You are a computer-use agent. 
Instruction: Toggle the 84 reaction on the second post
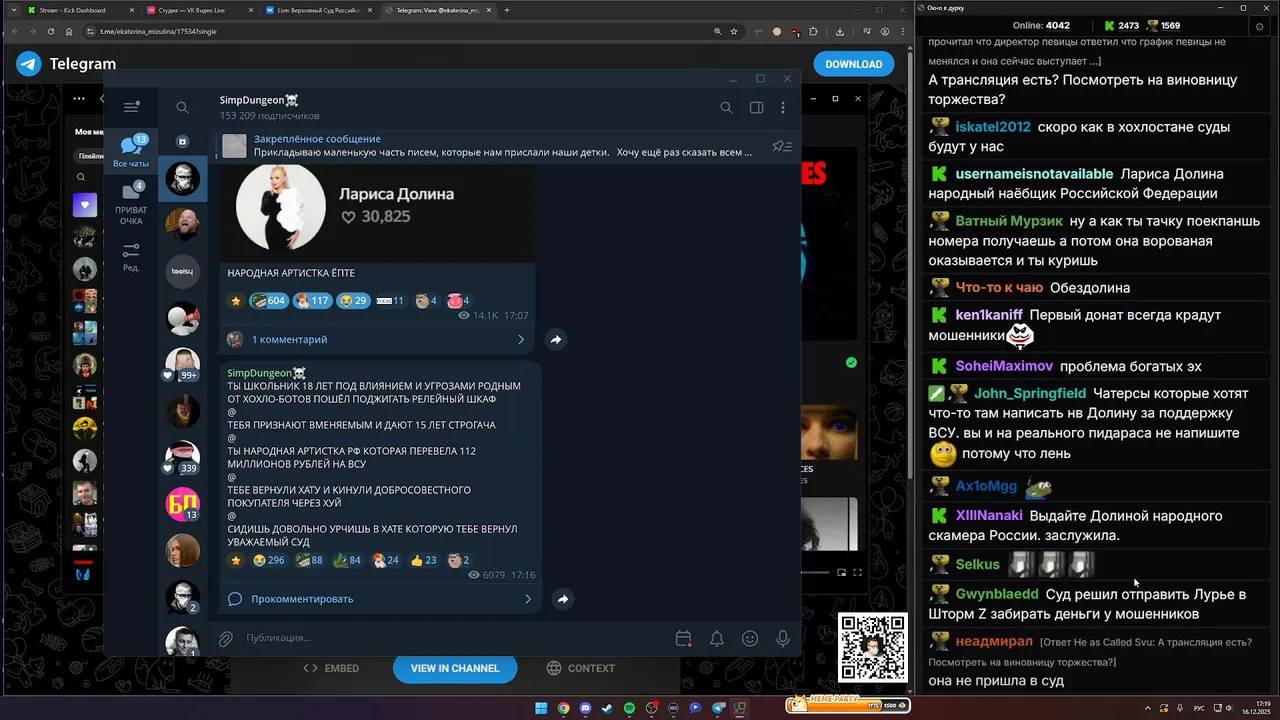click(x=347, y=560)
